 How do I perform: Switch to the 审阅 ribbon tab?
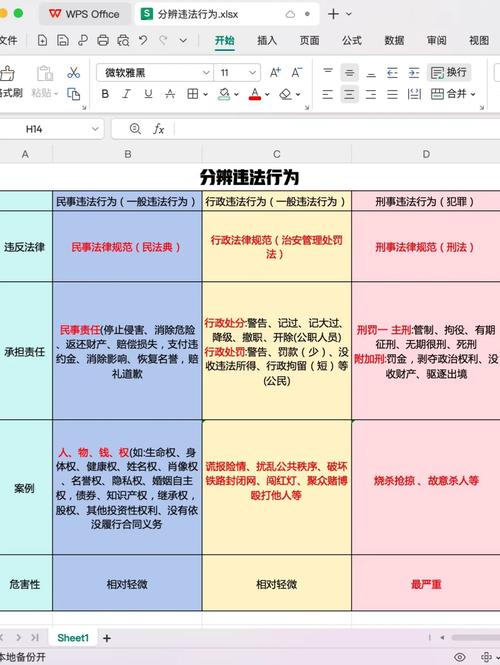436,41
